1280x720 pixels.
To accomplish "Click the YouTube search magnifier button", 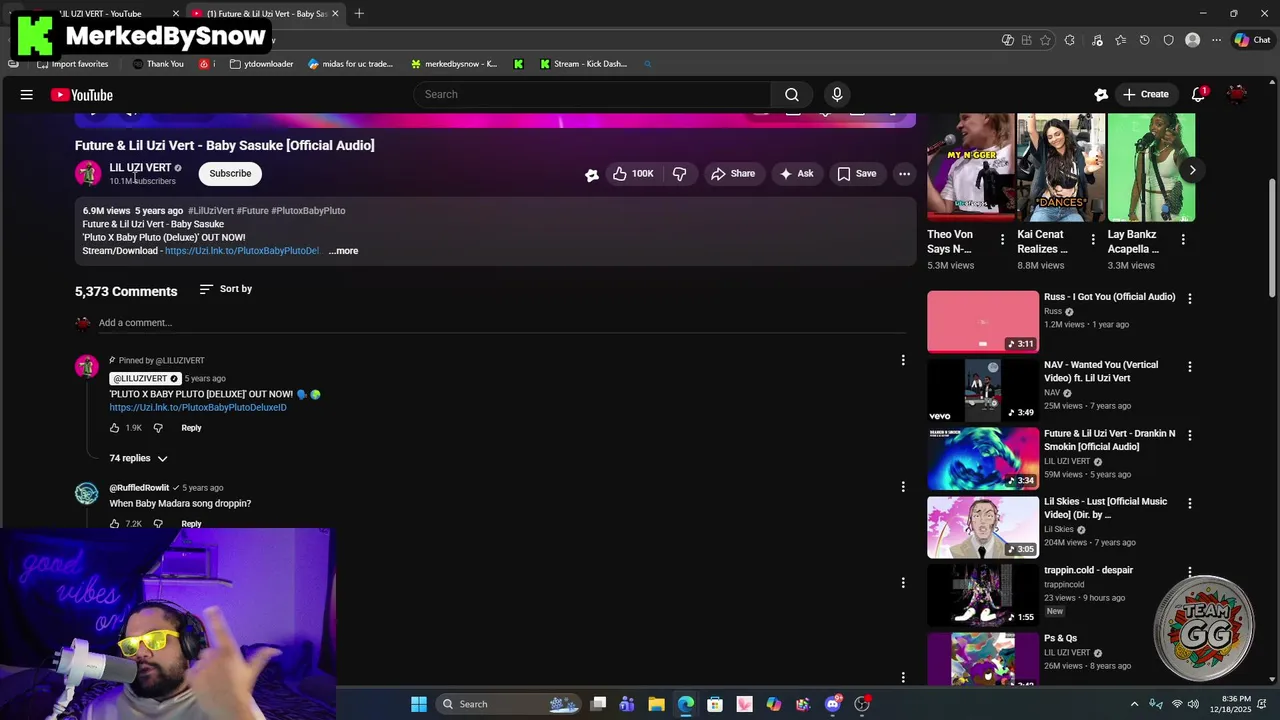I will point(792,94).
